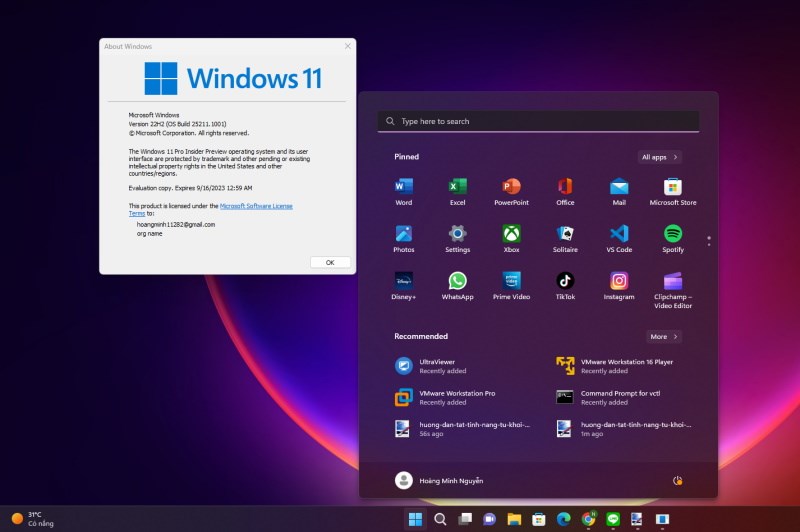Open Google Chrome on the taskbar
The image size is (800, 532).
click(x=588, y=519)
